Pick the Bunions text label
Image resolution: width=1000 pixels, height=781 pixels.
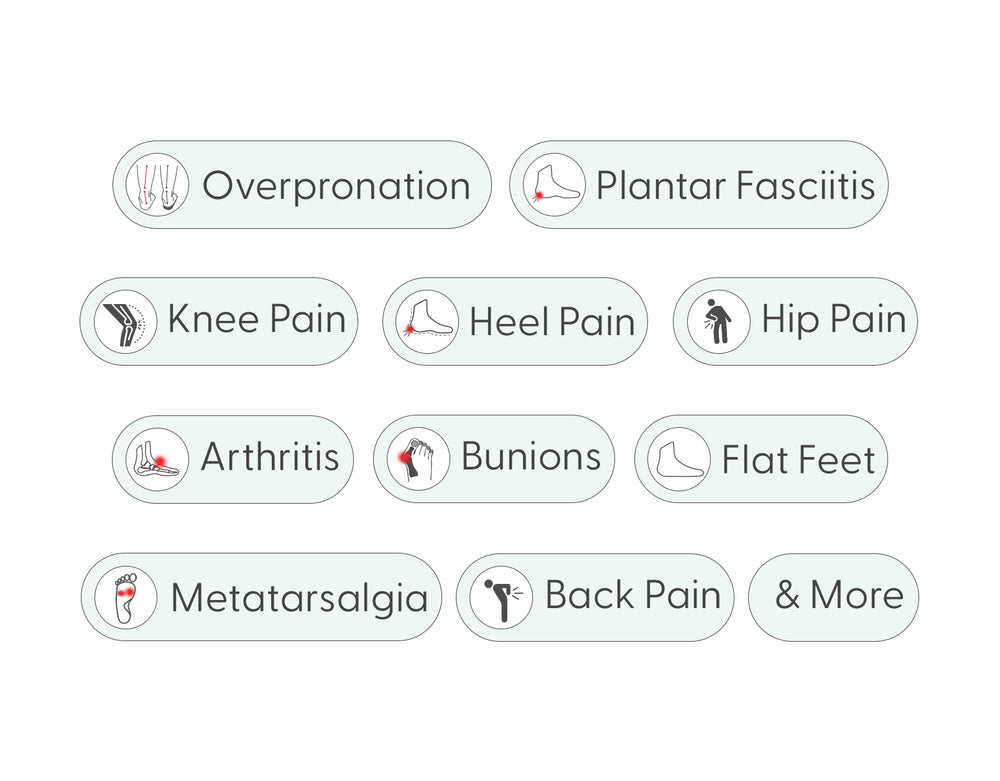tap(531, 456)
